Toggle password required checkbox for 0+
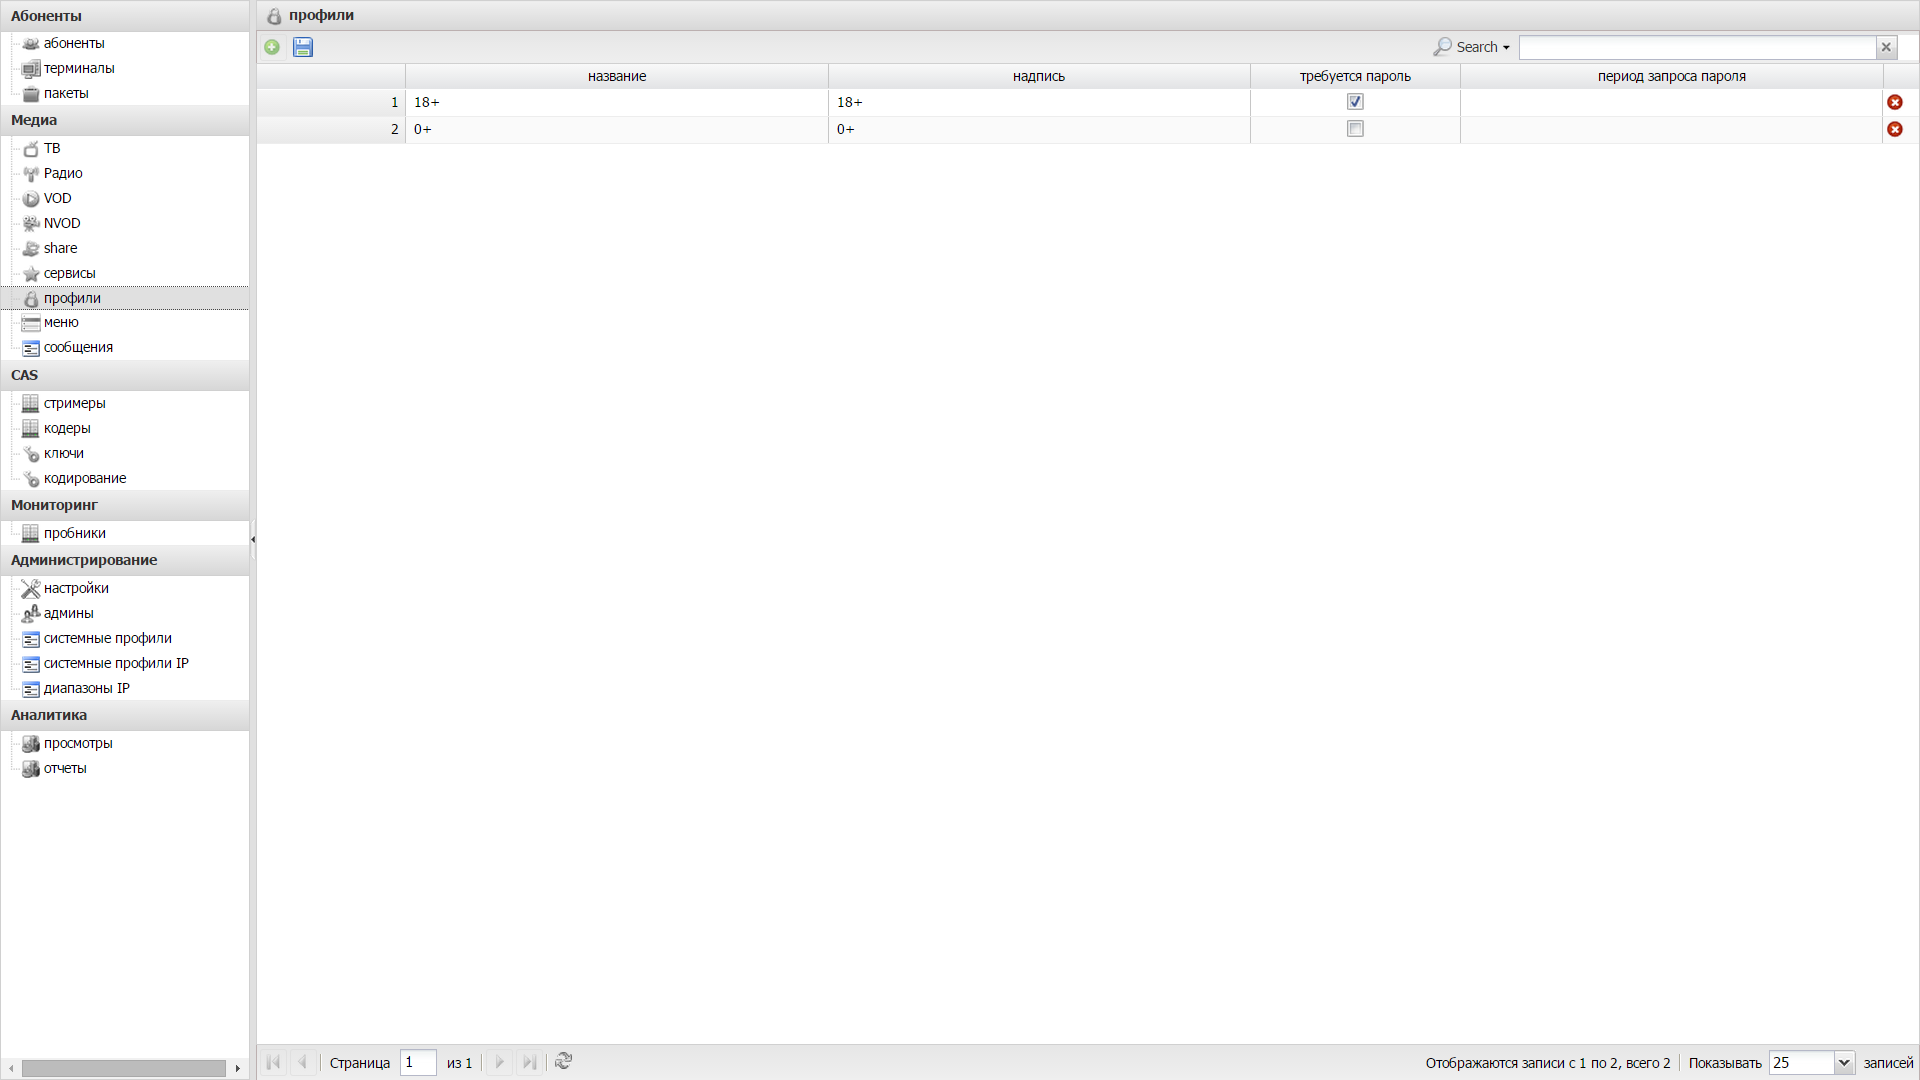Viewport: 1920px width, 1080px height. (x=1356, y=128)
